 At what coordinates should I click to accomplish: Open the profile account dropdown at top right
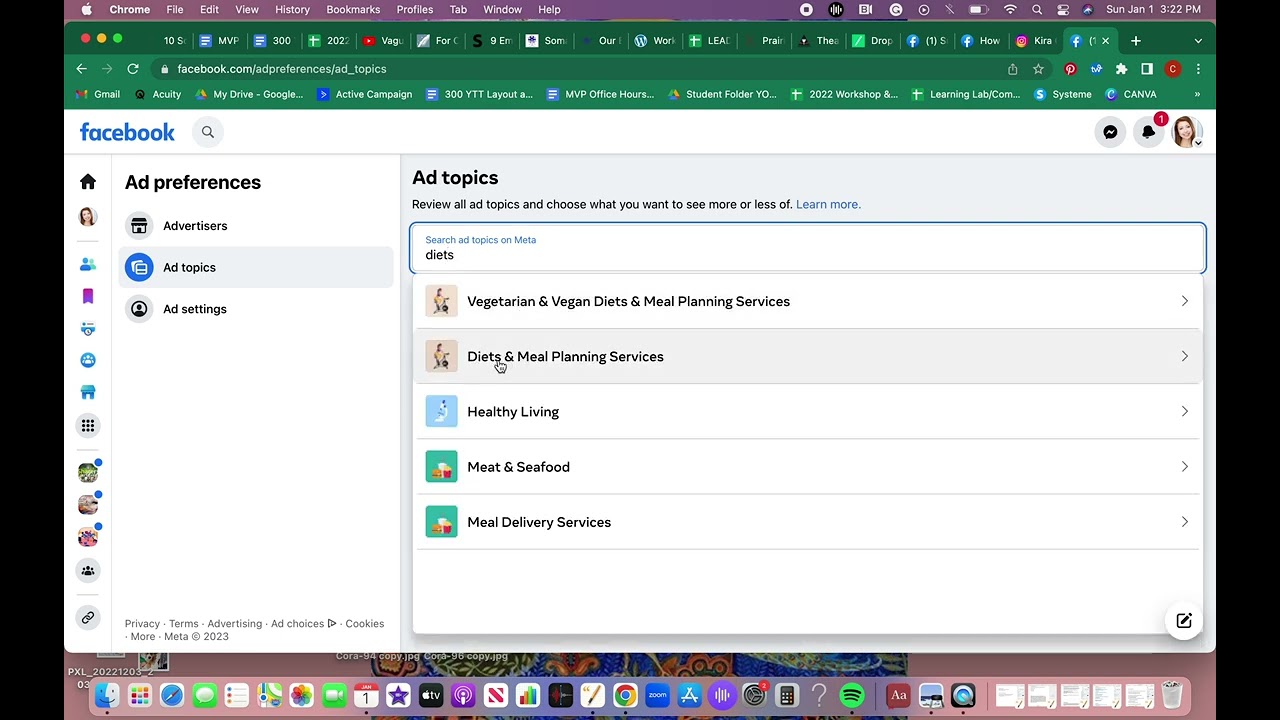[x=1187, y=132]
